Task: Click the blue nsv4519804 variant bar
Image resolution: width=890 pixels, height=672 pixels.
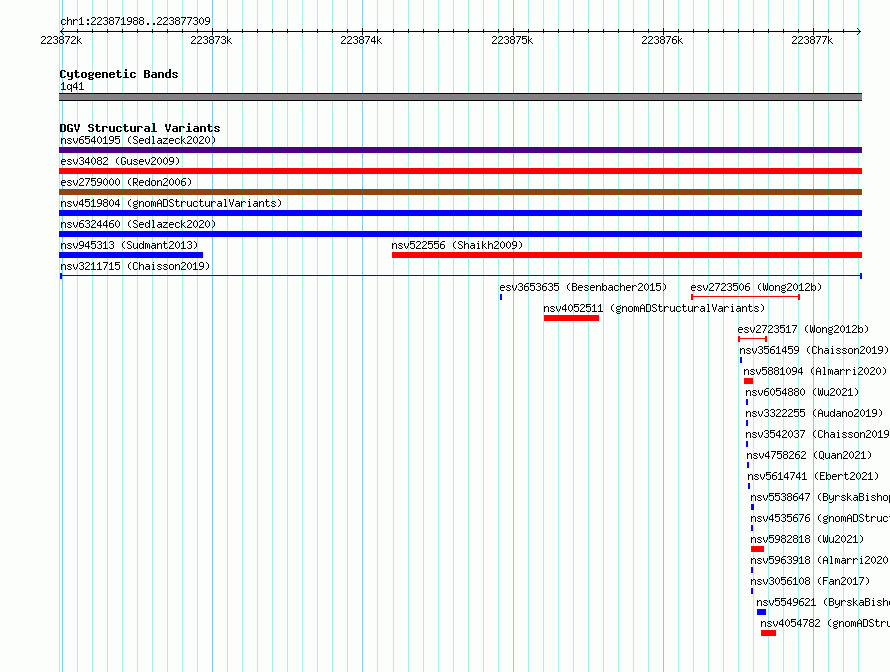Action: click(x=460, y=213)
